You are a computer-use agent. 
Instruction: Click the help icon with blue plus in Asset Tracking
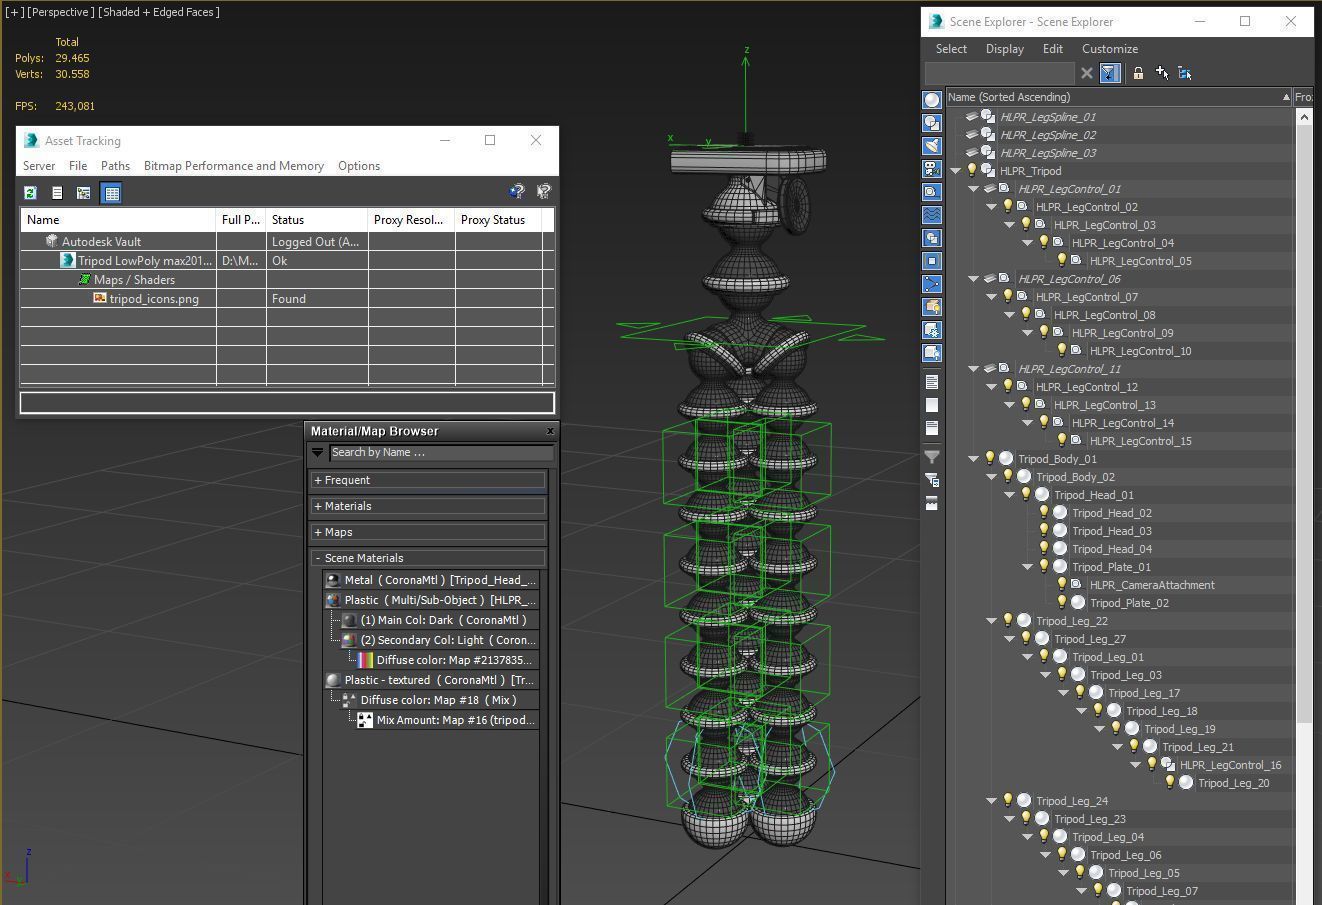tap(517, 191)
